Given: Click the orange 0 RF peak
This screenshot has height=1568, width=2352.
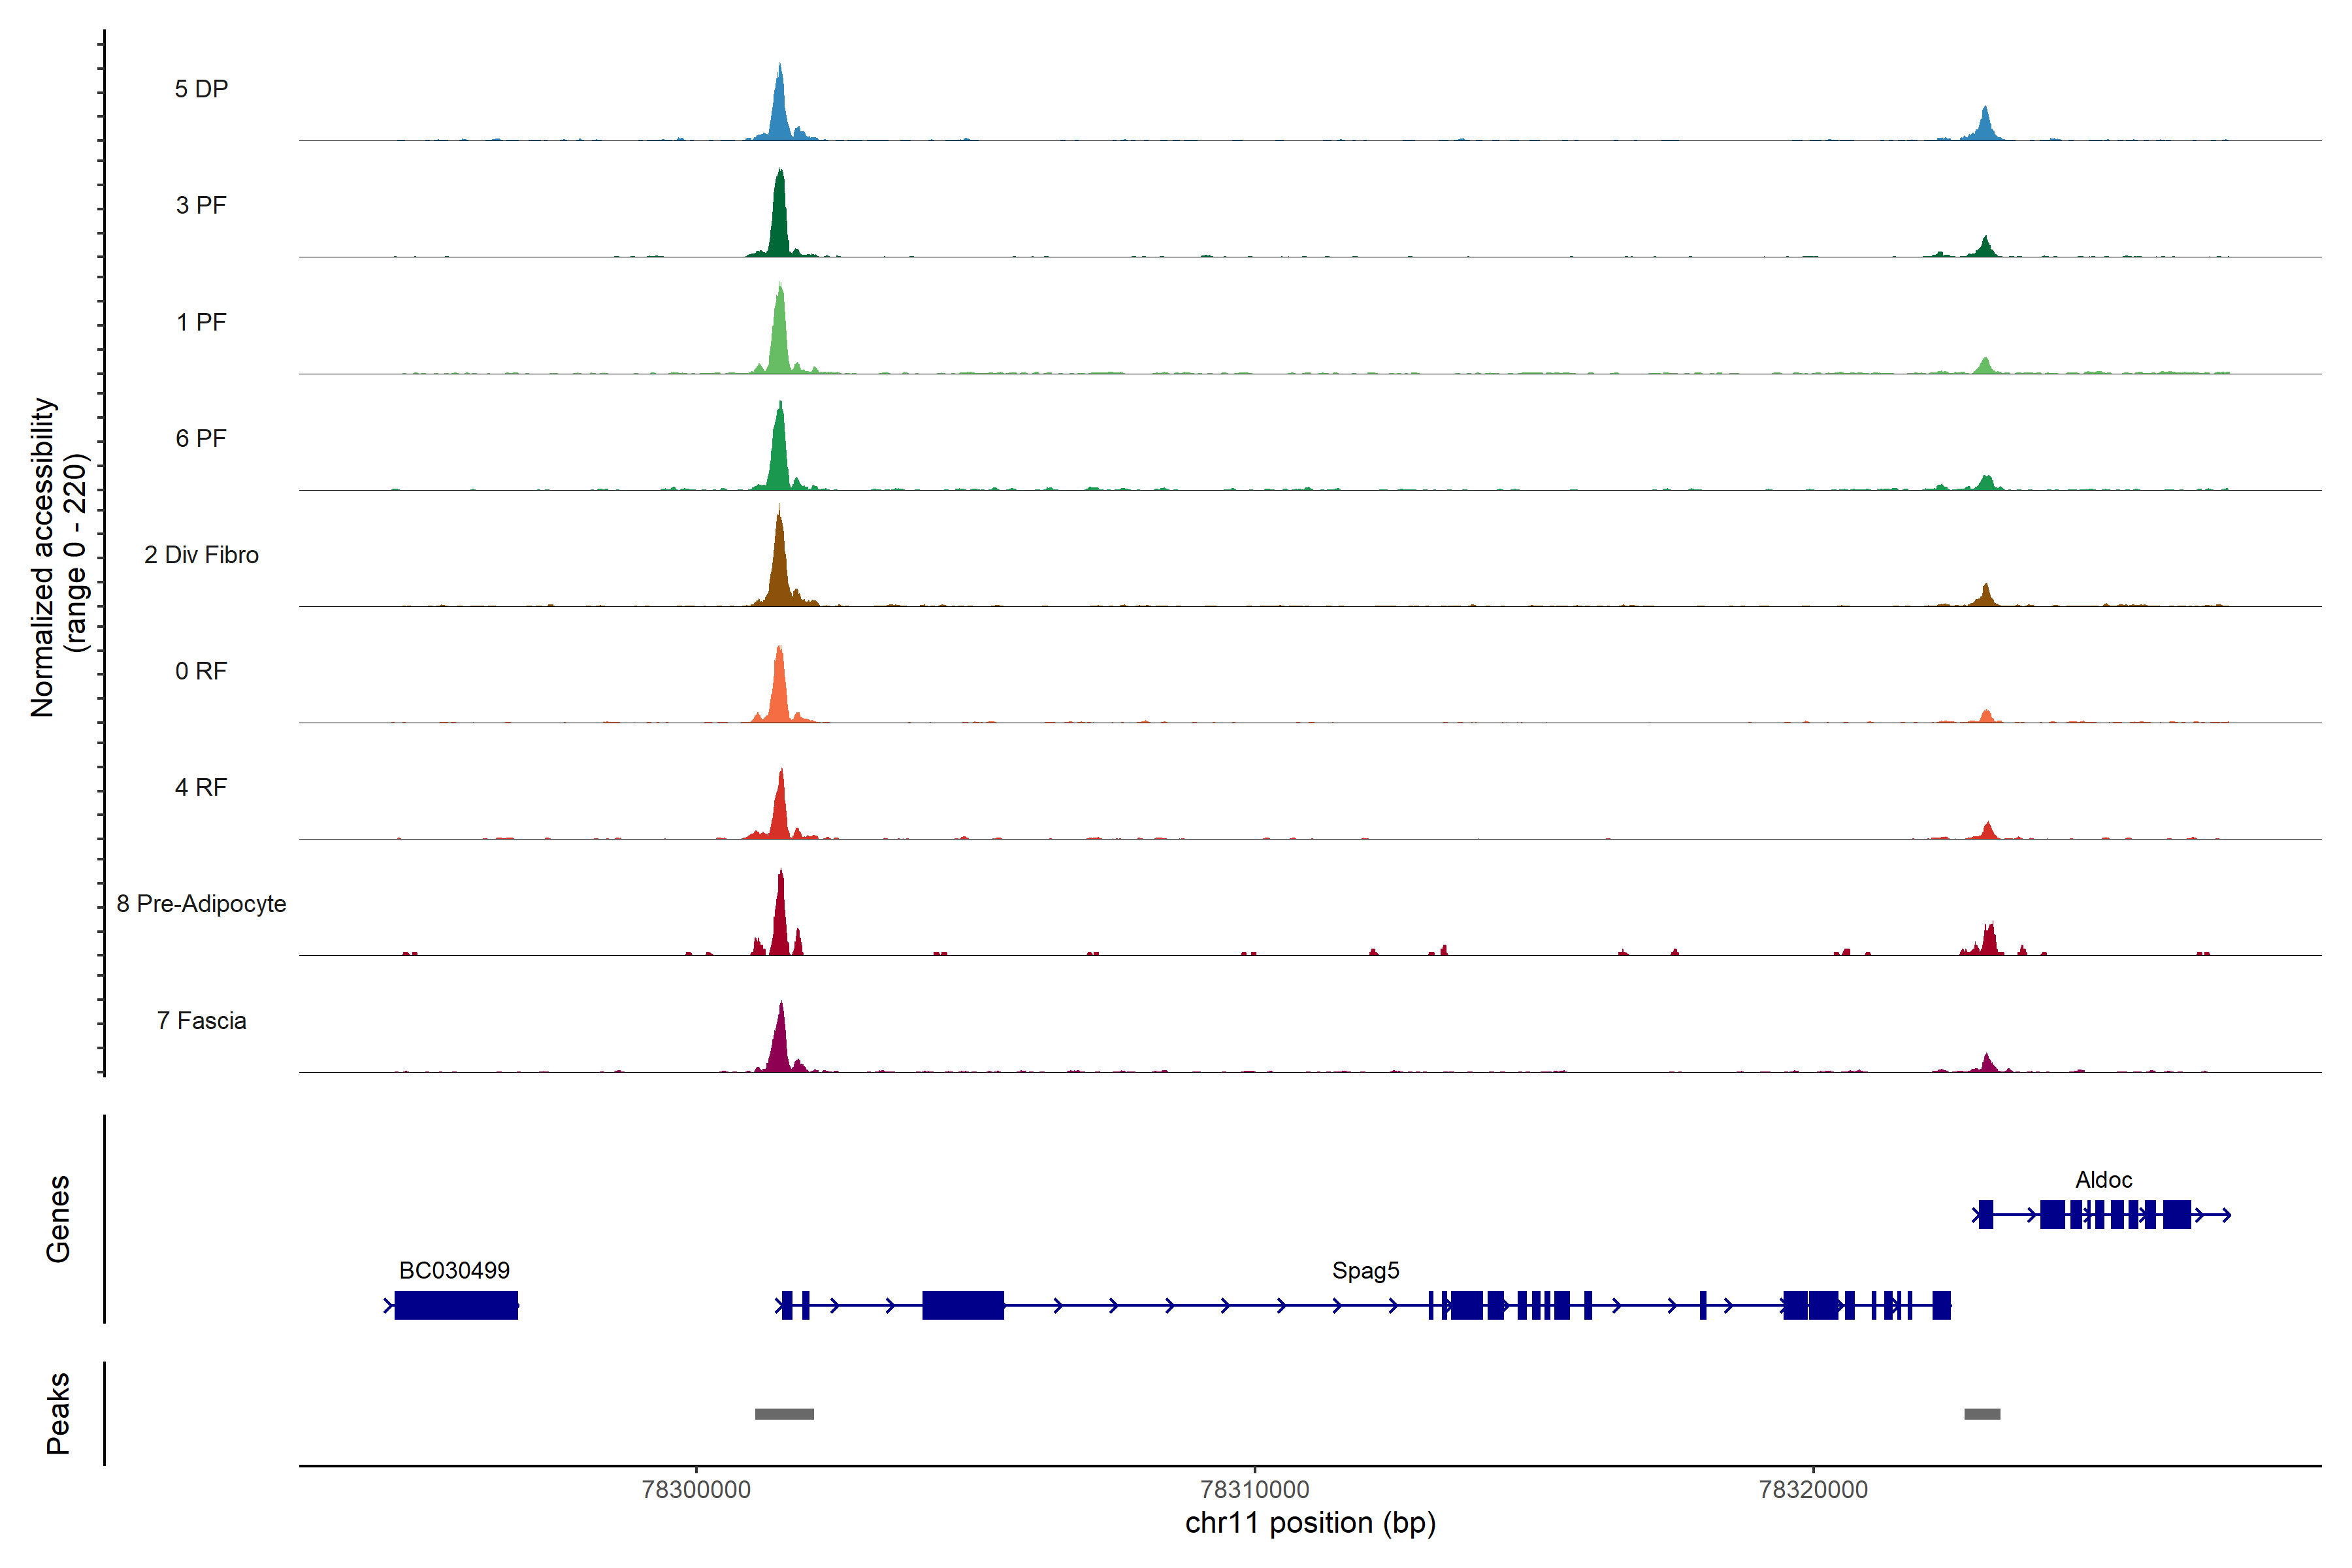Looking at the screenshot, I should pos(780,690).
